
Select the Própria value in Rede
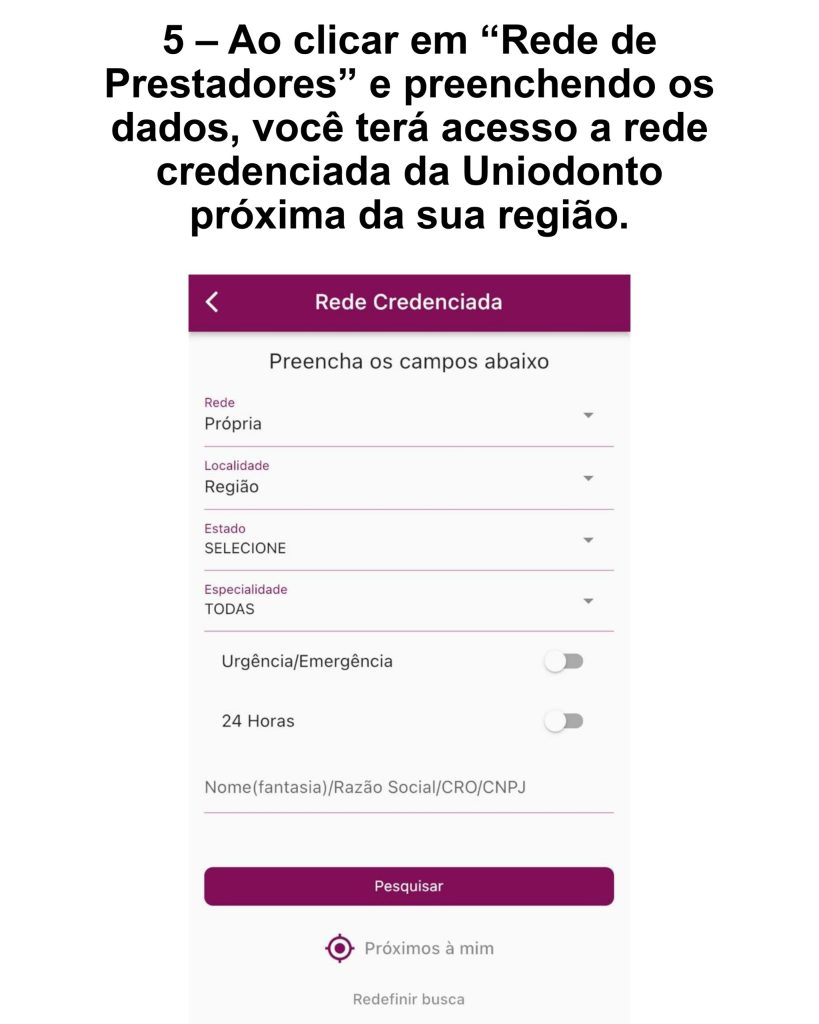pos(233,424)
